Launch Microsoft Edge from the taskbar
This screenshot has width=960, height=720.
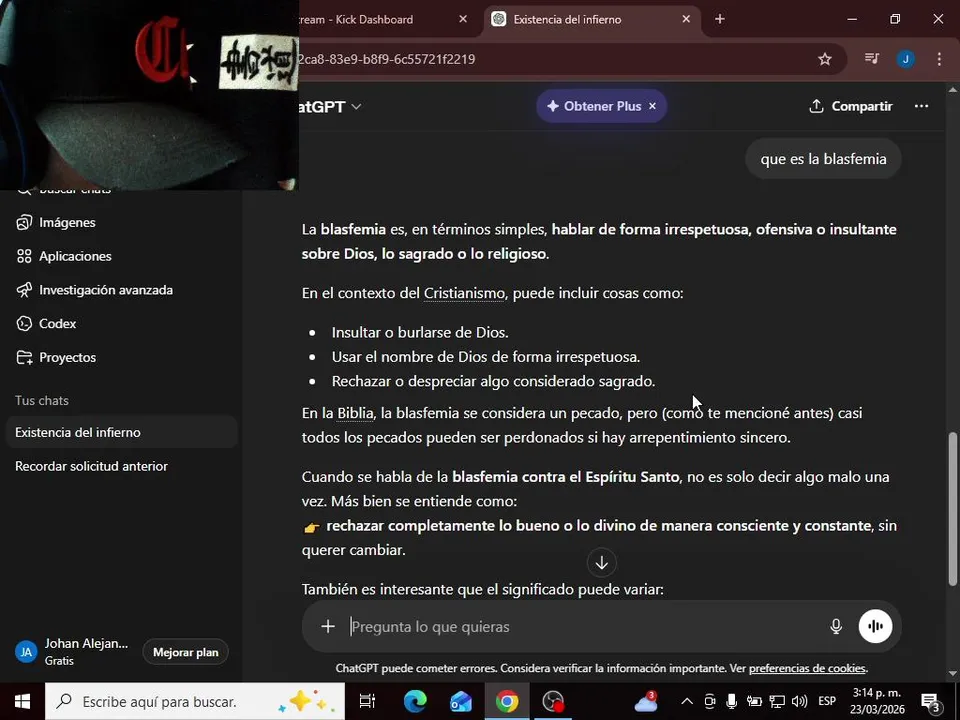414,702
